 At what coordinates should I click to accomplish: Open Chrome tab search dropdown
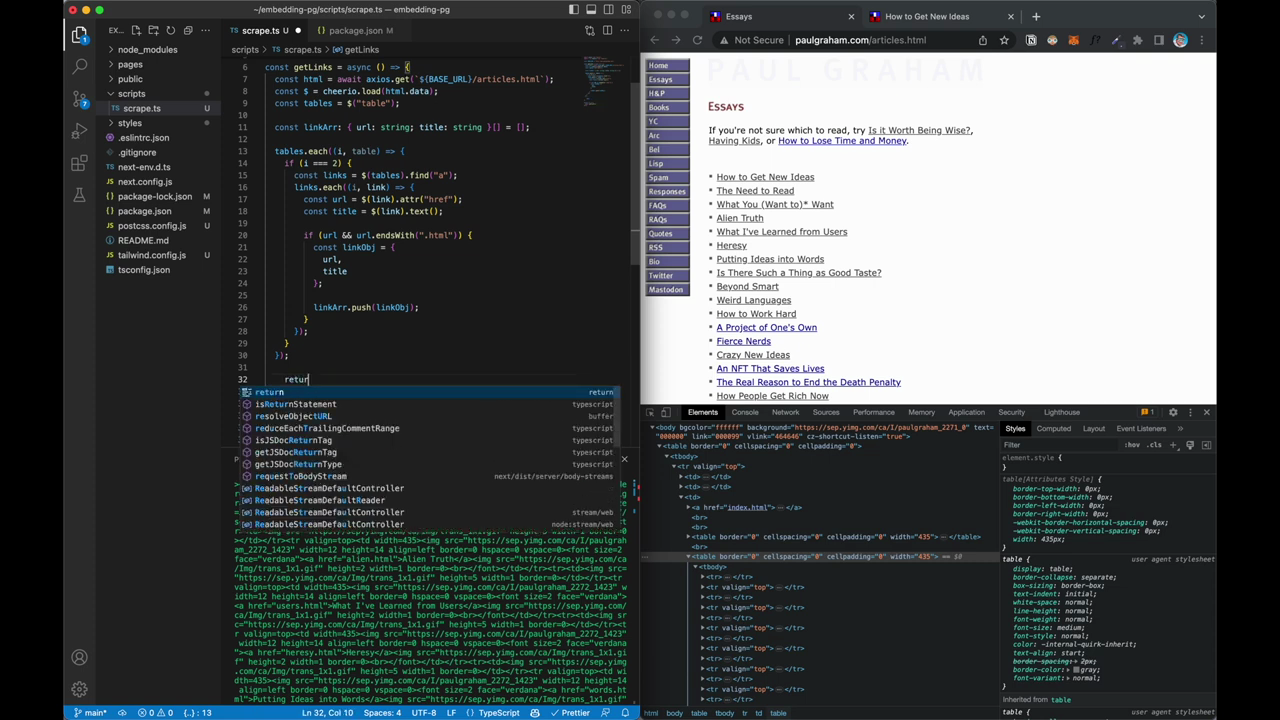(1202, 16)
